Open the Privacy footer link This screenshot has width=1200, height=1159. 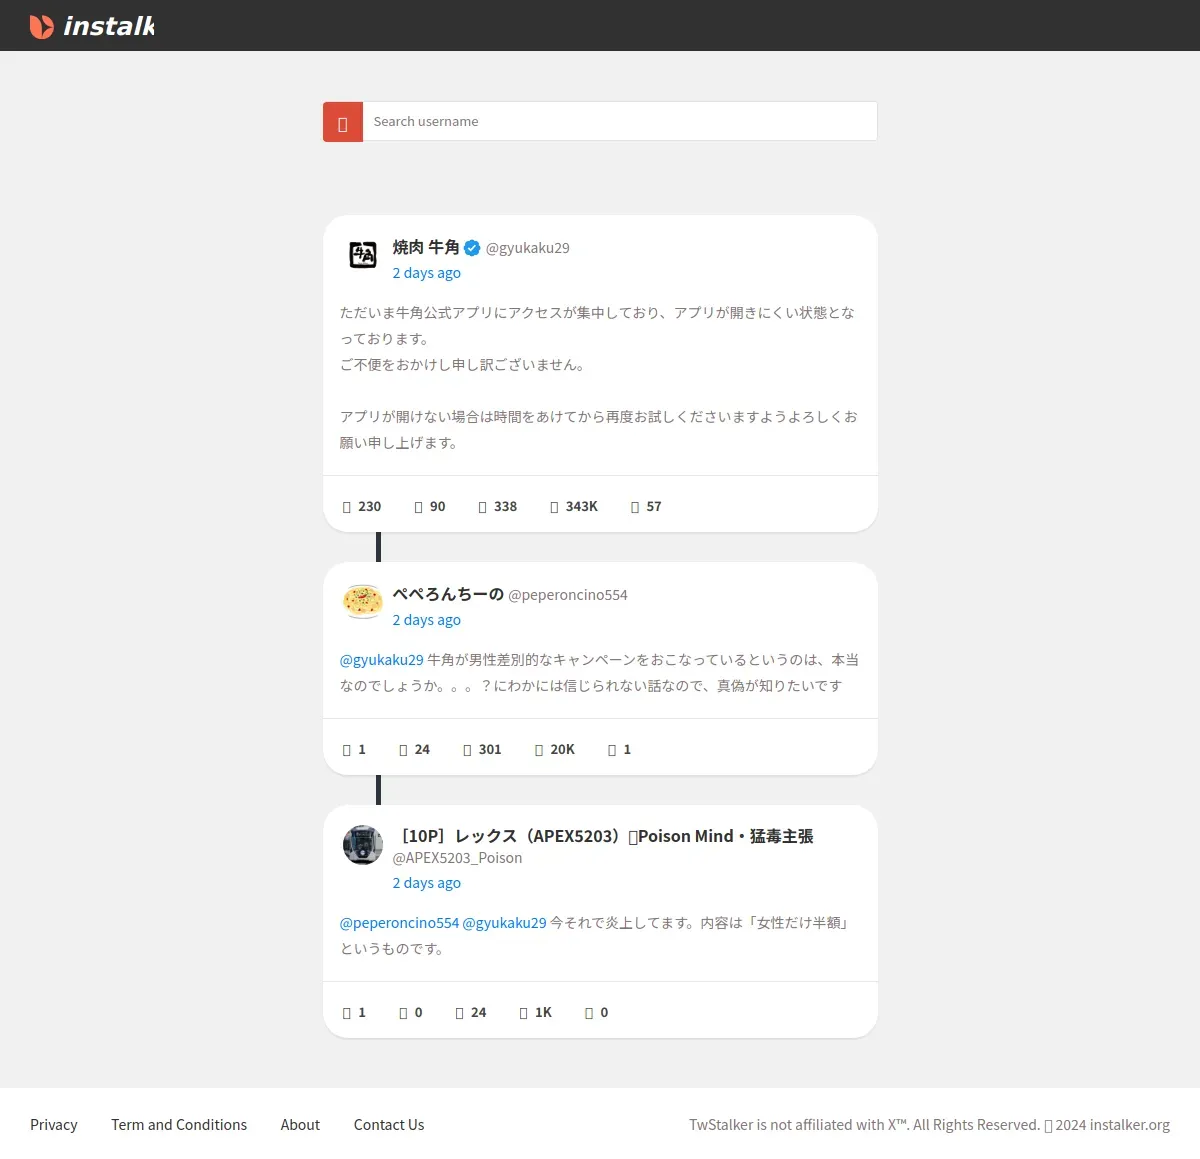tap(54, 1125)
